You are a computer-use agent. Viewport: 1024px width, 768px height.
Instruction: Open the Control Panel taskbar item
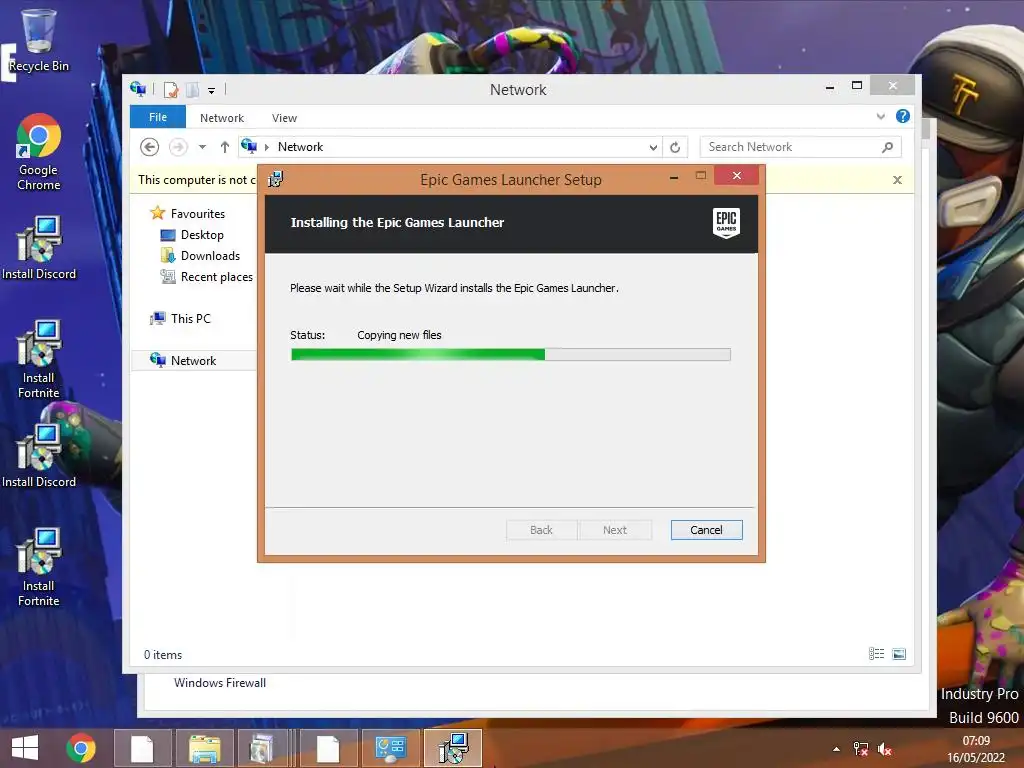click(x=391, y=748)
